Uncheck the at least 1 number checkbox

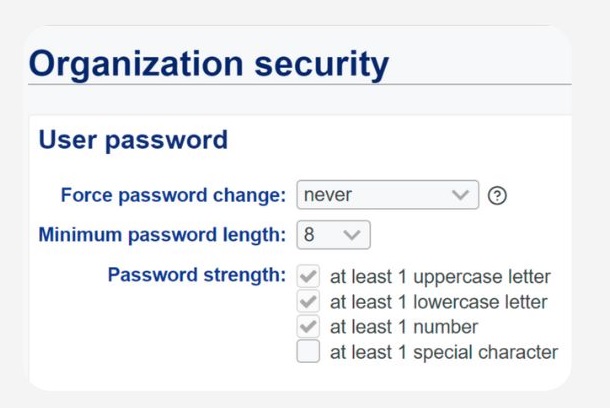(309, 327)
